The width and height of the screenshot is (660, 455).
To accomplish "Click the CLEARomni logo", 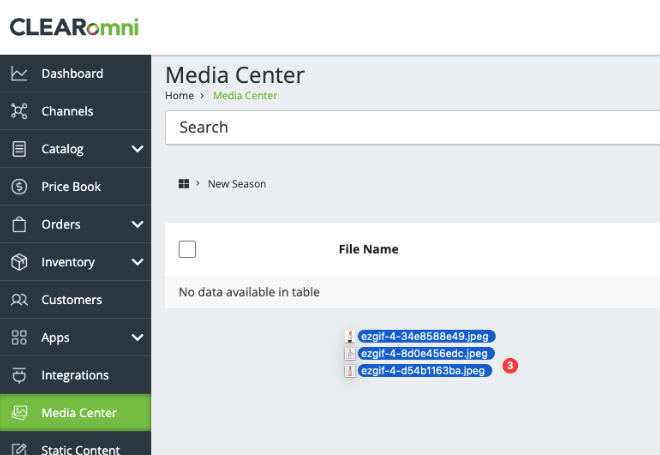I will (x=74, y=27).
